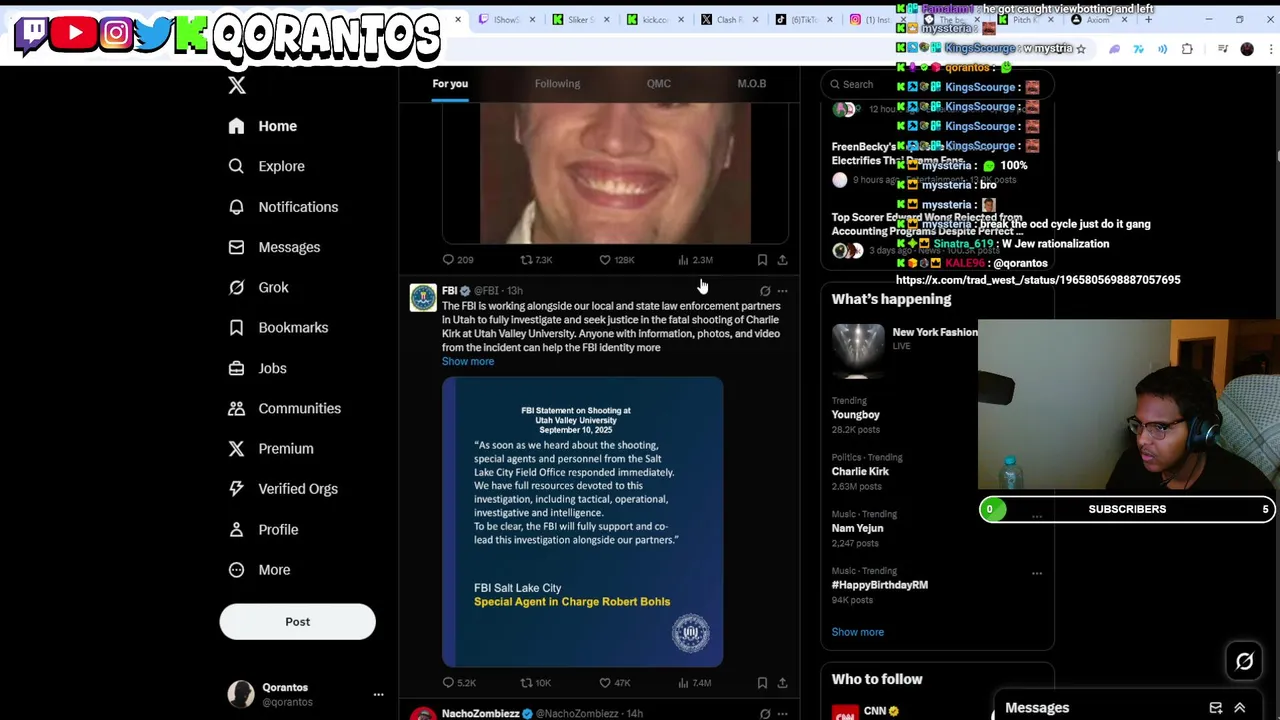This screenshot has width=1280, height=720.
Task: Go to Home in the sidebar
Action: (262, 126)
